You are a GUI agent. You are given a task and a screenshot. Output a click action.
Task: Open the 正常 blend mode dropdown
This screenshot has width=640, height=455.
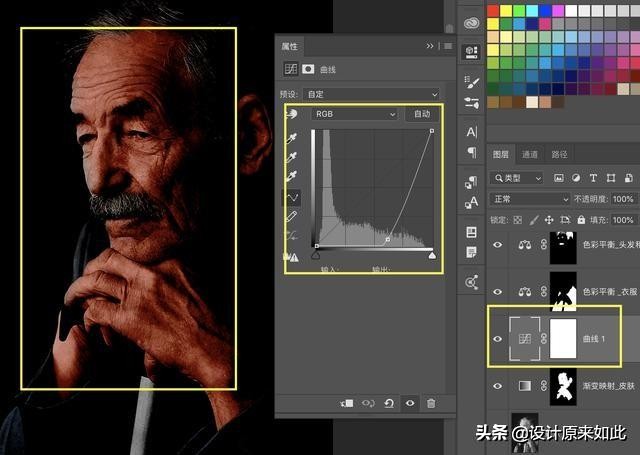click(530, 199)
